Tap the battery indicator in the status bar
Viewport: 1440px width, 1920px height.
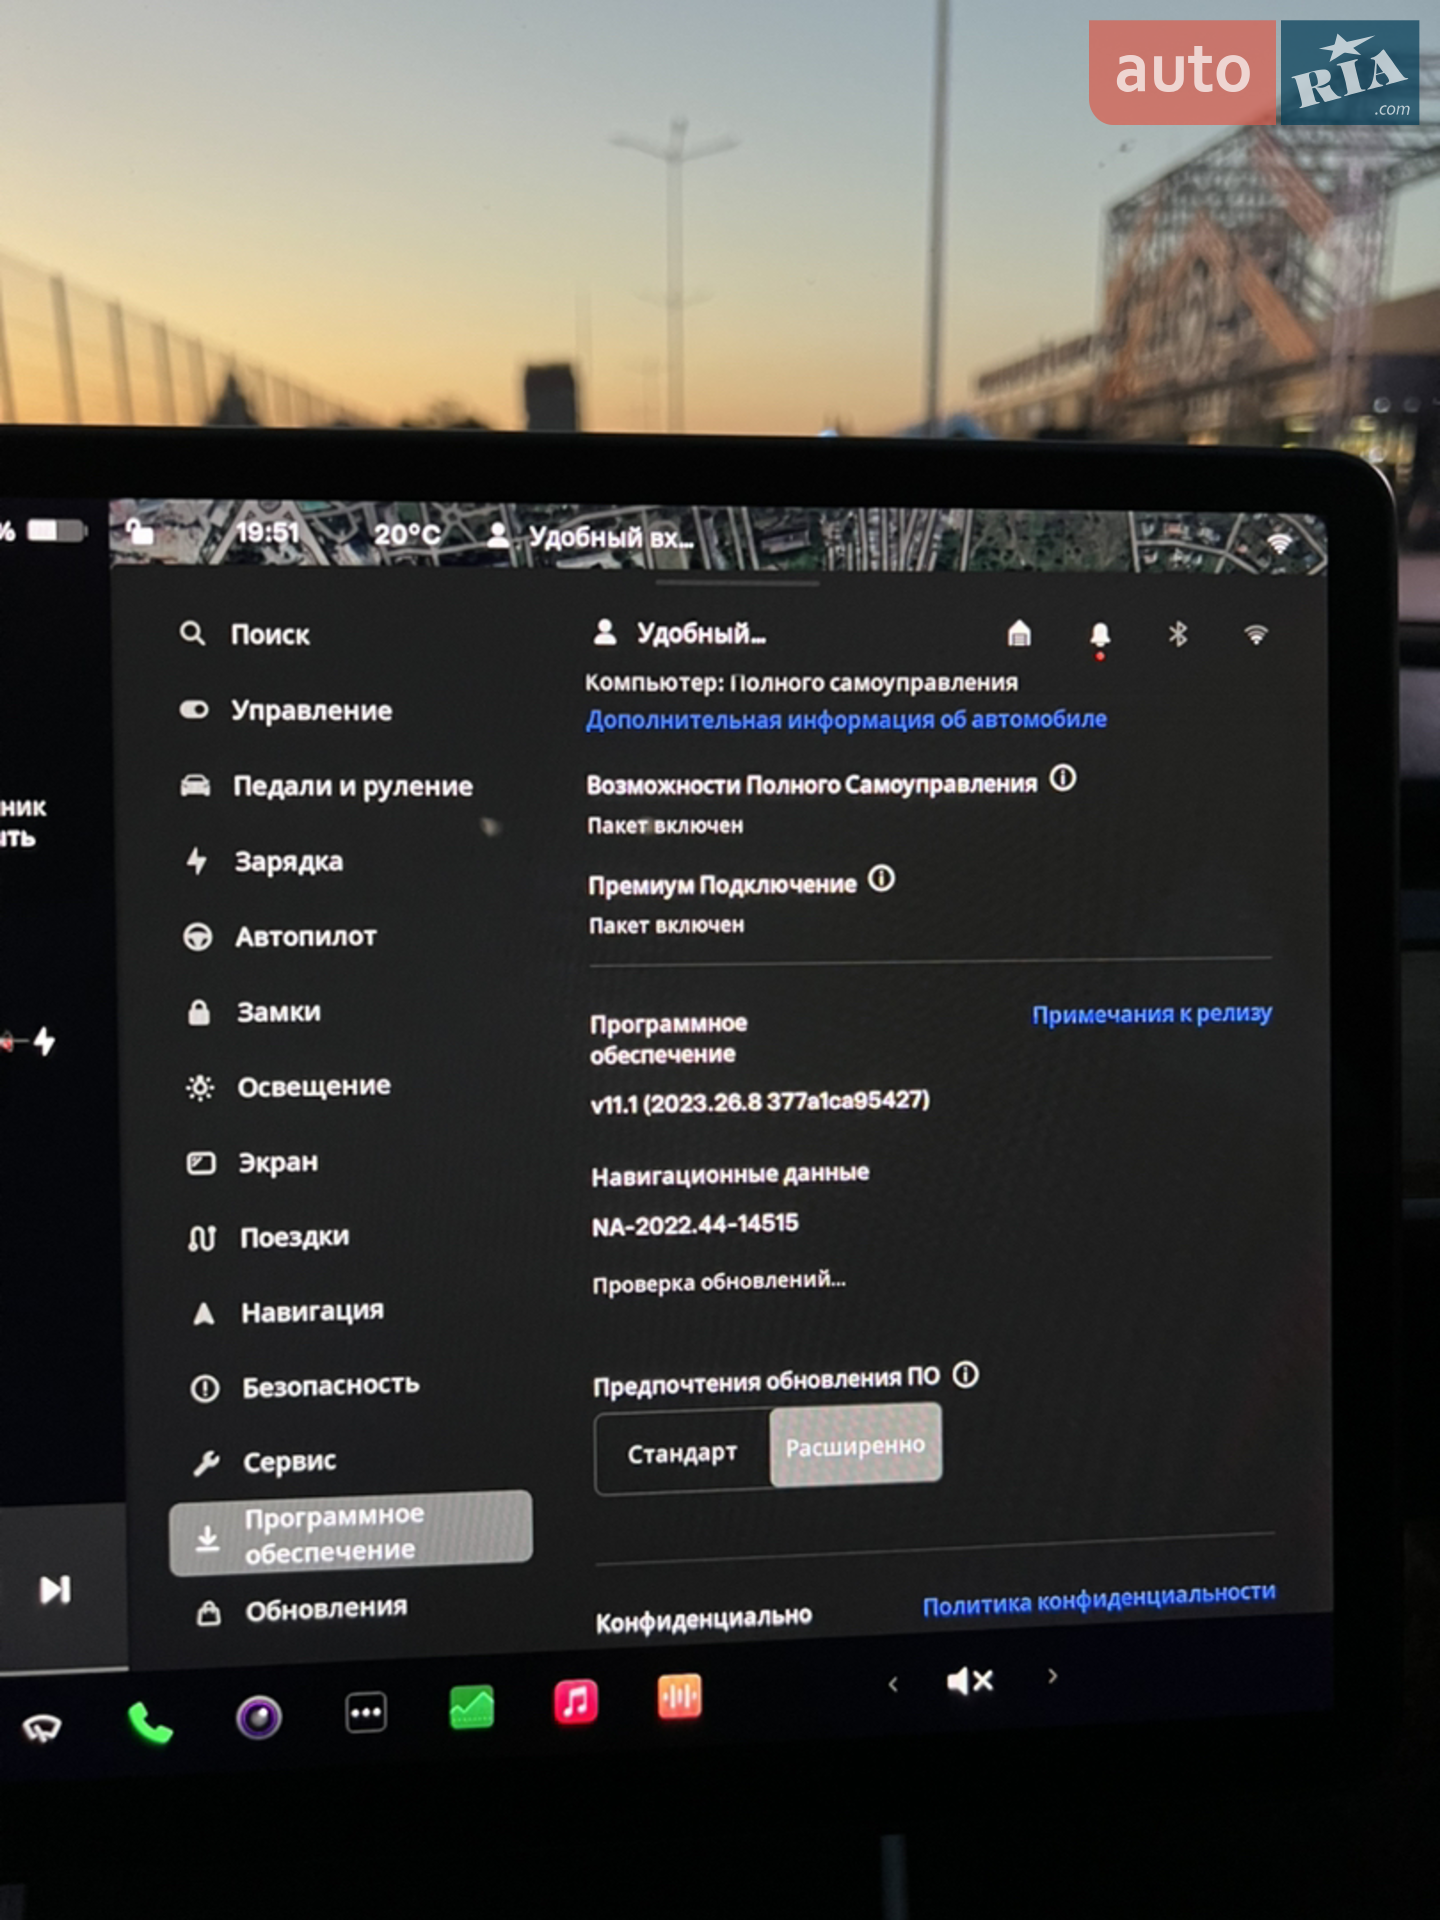[x=56, y=530]
